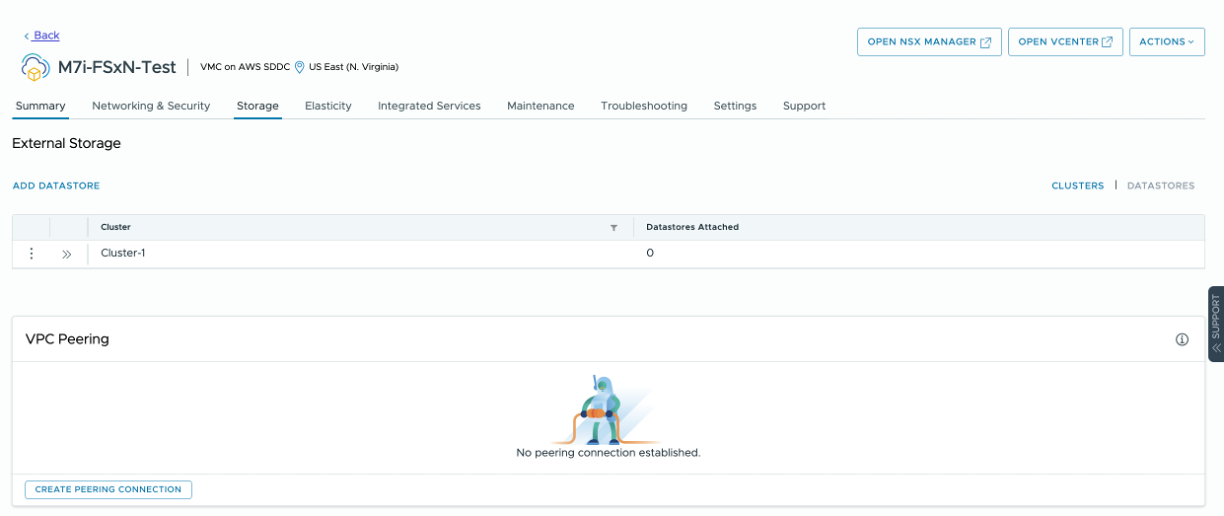This screenshot has width=1224, height=516.
Task: Open the Maintenance tab
Action: [541, 106]
